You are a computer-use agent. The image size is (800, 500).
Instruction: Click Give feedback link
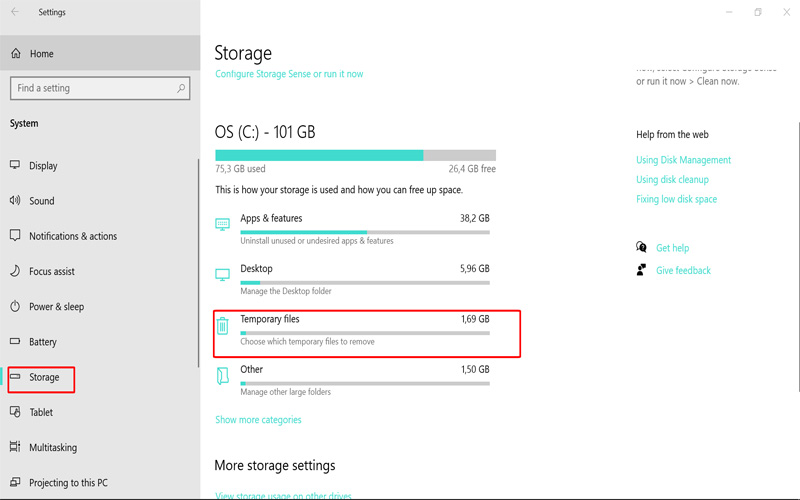pyautogui.click(x=683, y=270)
